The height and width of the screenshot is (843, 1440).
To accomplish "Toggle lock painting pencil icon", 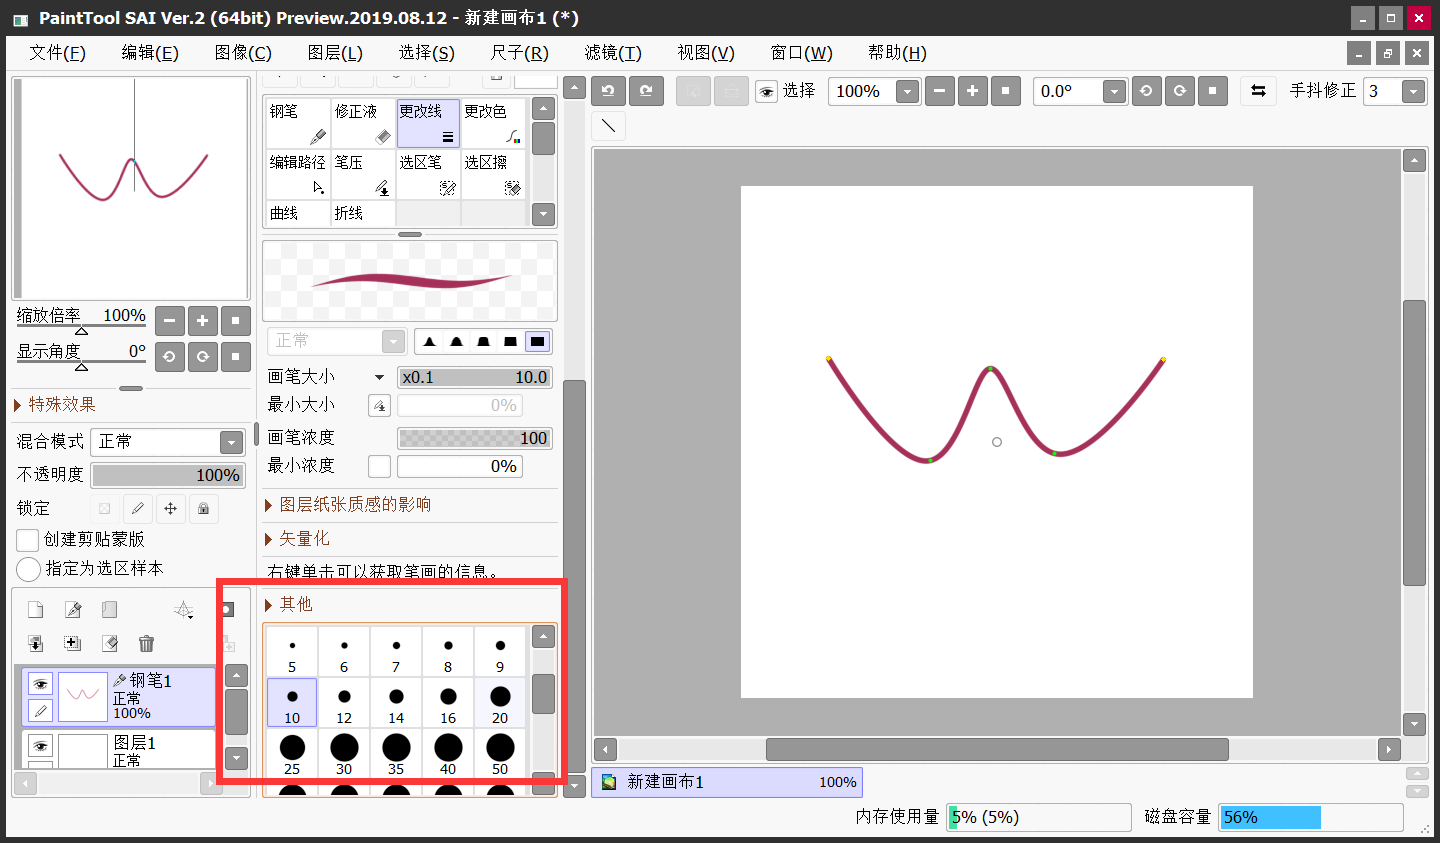I will tap(137, 508).
